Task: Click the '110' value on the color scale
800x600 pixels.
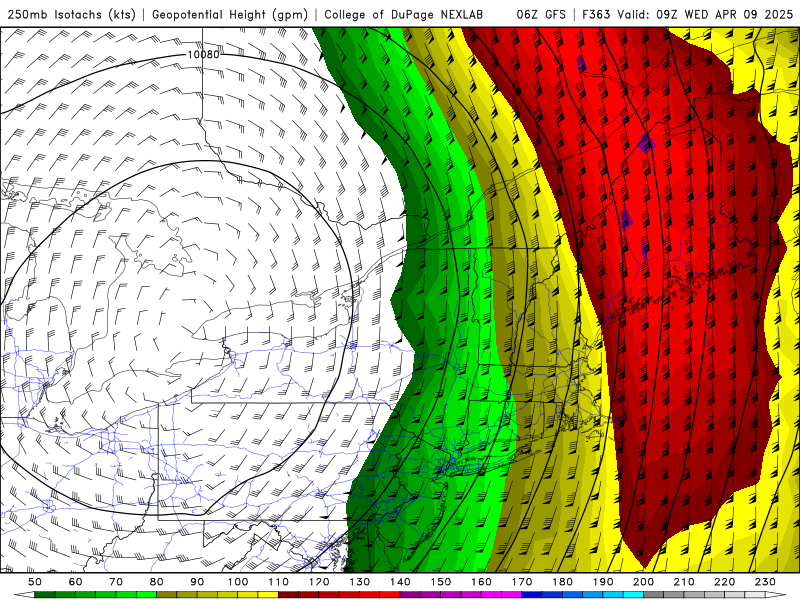Action: pyautogui.click(x=279, y=582)
